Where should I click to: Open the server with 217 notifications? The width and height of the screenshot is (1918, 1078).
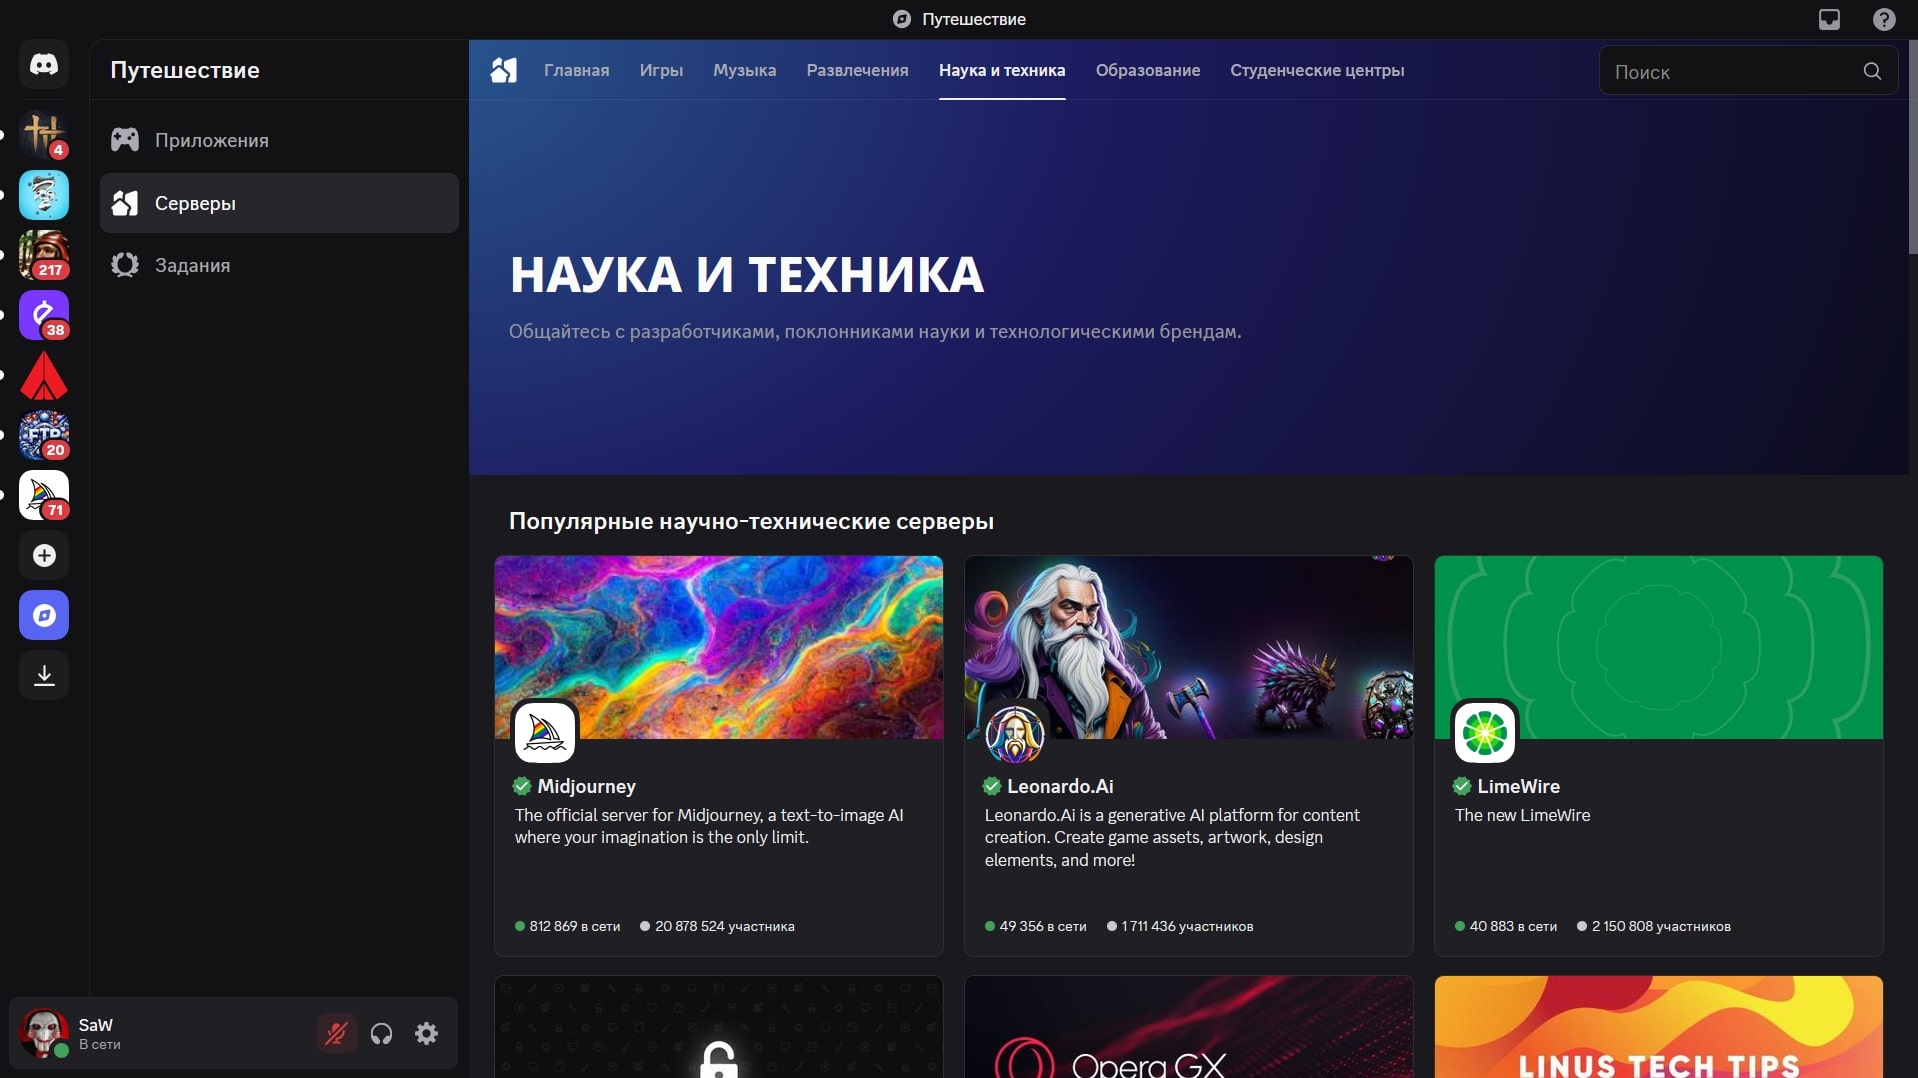click(44, 255)
